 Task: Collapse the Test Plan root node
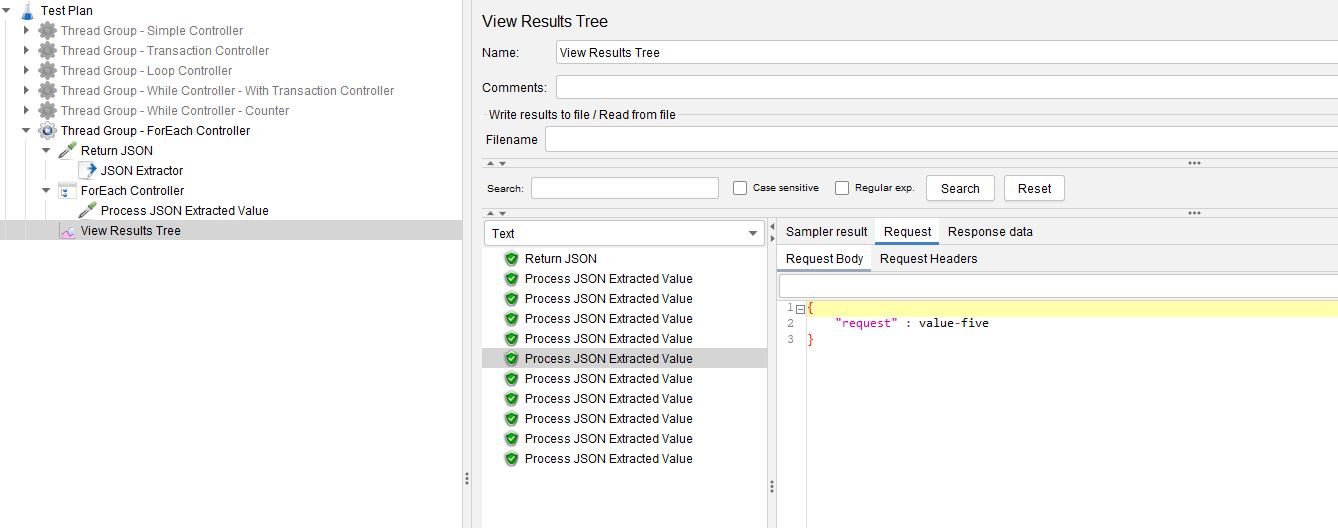7,11
